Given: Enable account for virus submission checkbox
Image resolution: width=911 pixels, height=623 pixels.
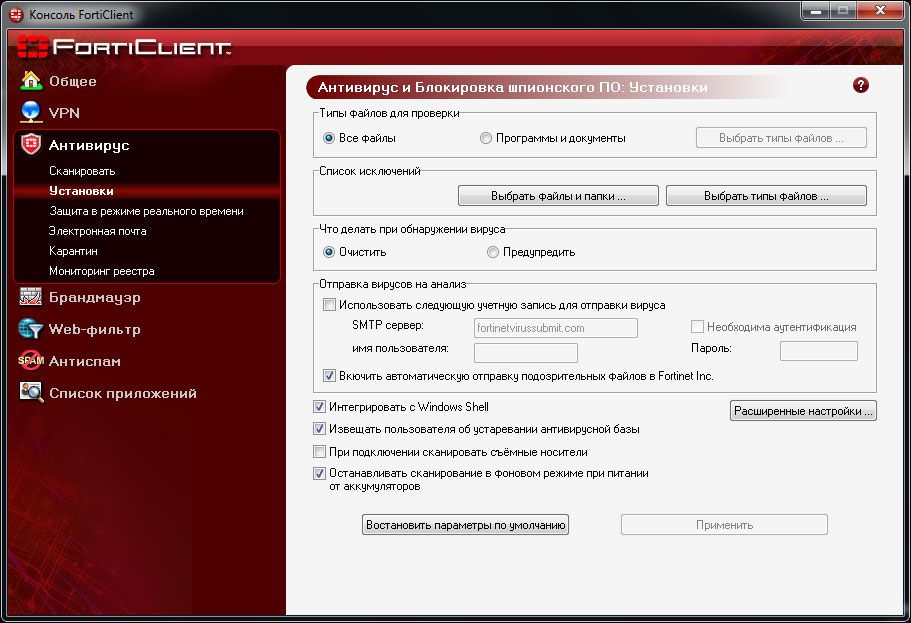Looking at the screenshot, I should coord(329,305).
